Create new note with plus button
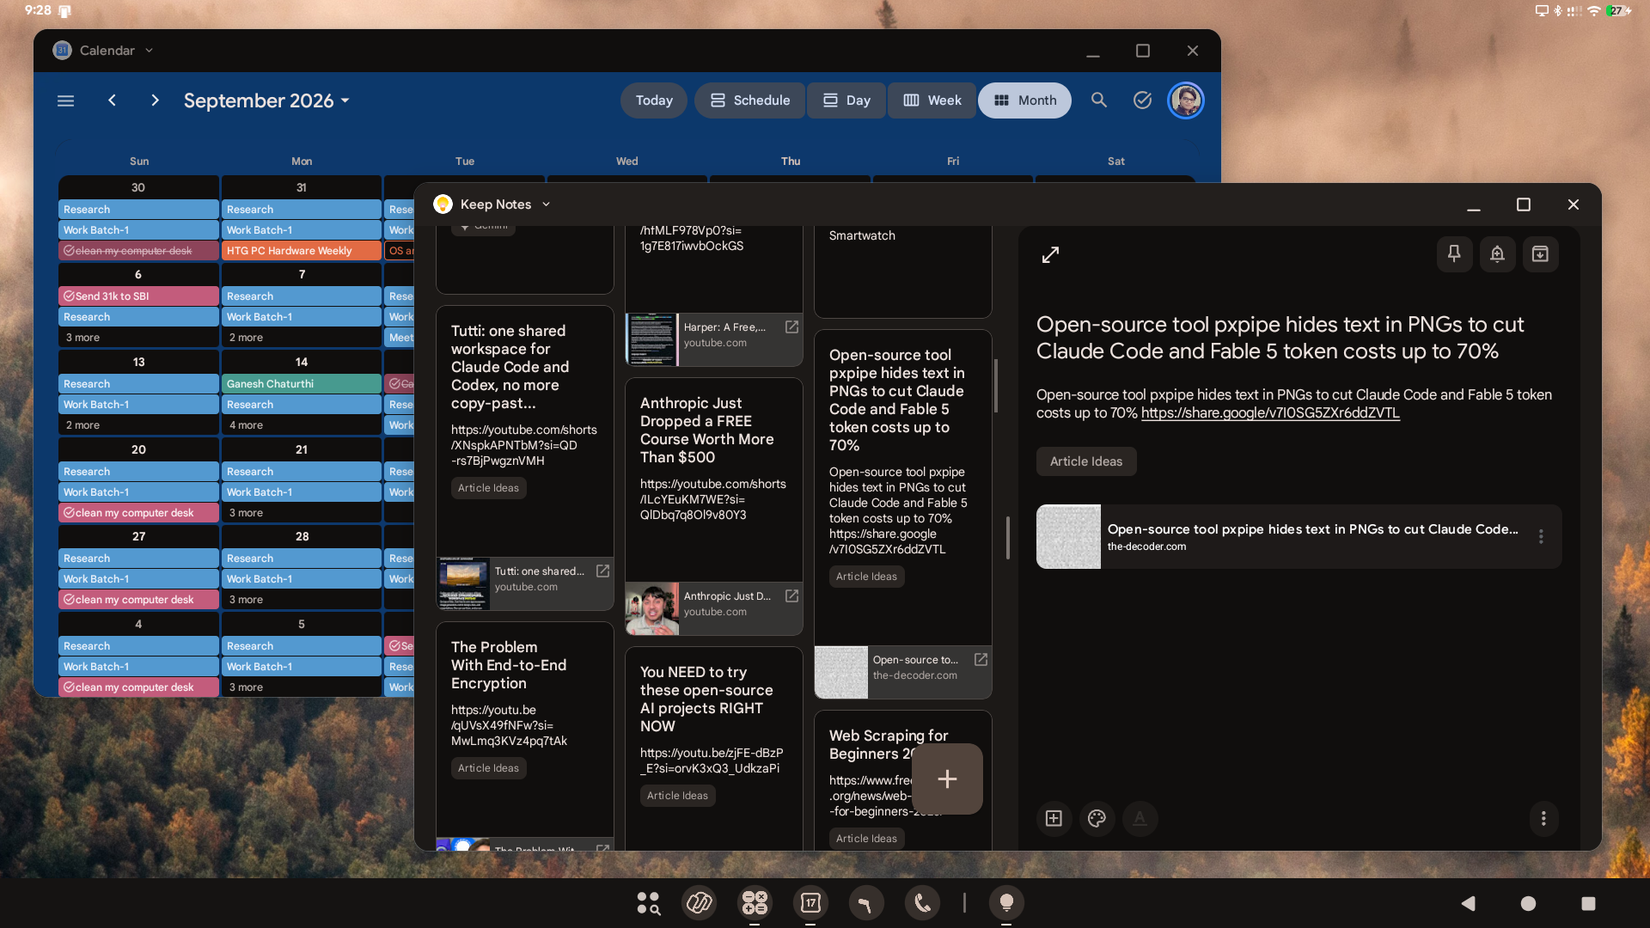Viewport: 1650px width, 928px height. [x=947, y=779]
